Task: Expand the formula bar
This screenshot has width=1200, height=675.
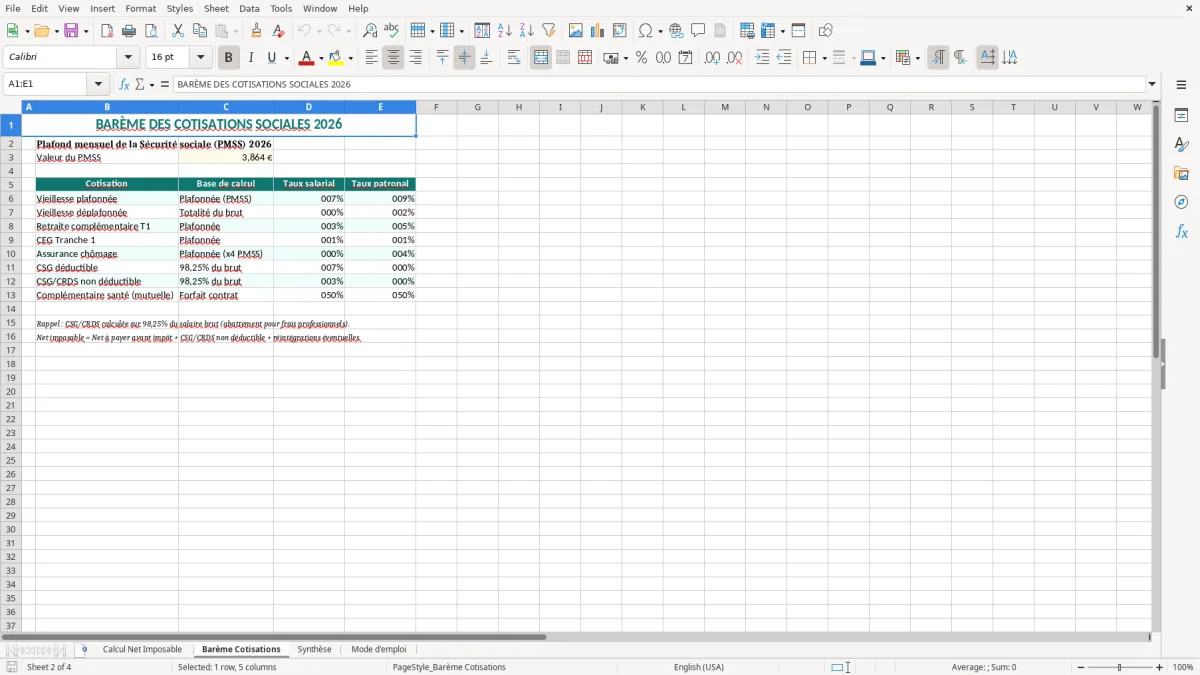Action: (1152, 84)
